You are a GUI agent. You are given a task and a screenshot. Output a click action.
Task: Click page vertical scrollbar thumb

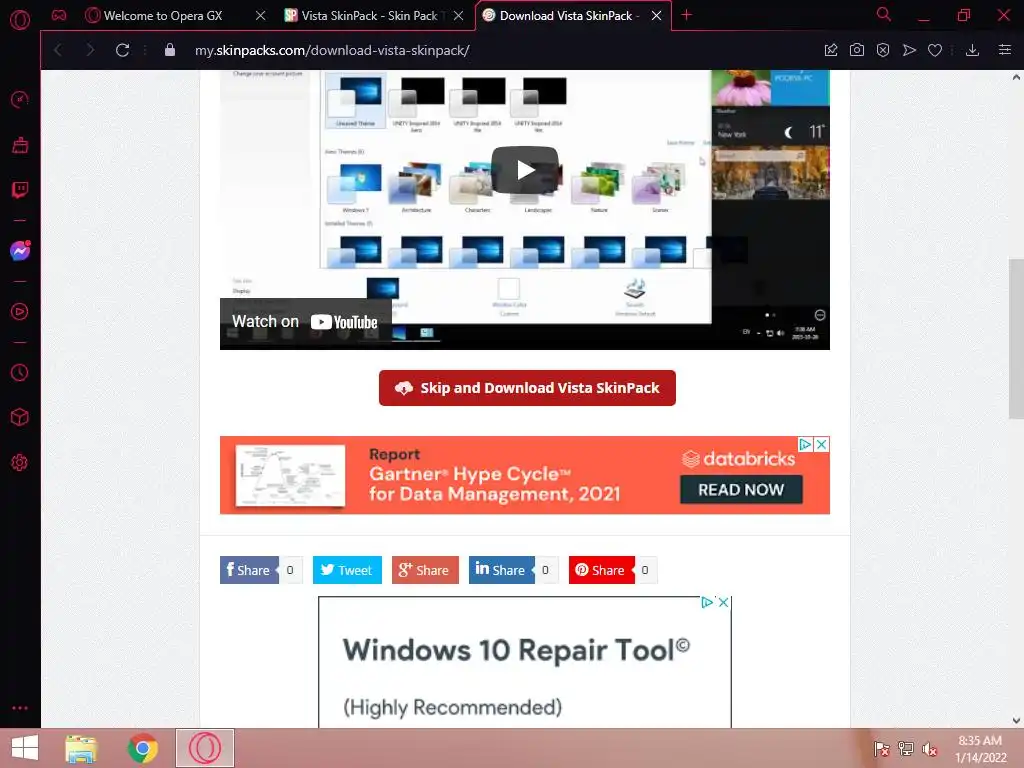coord(1016,339)
